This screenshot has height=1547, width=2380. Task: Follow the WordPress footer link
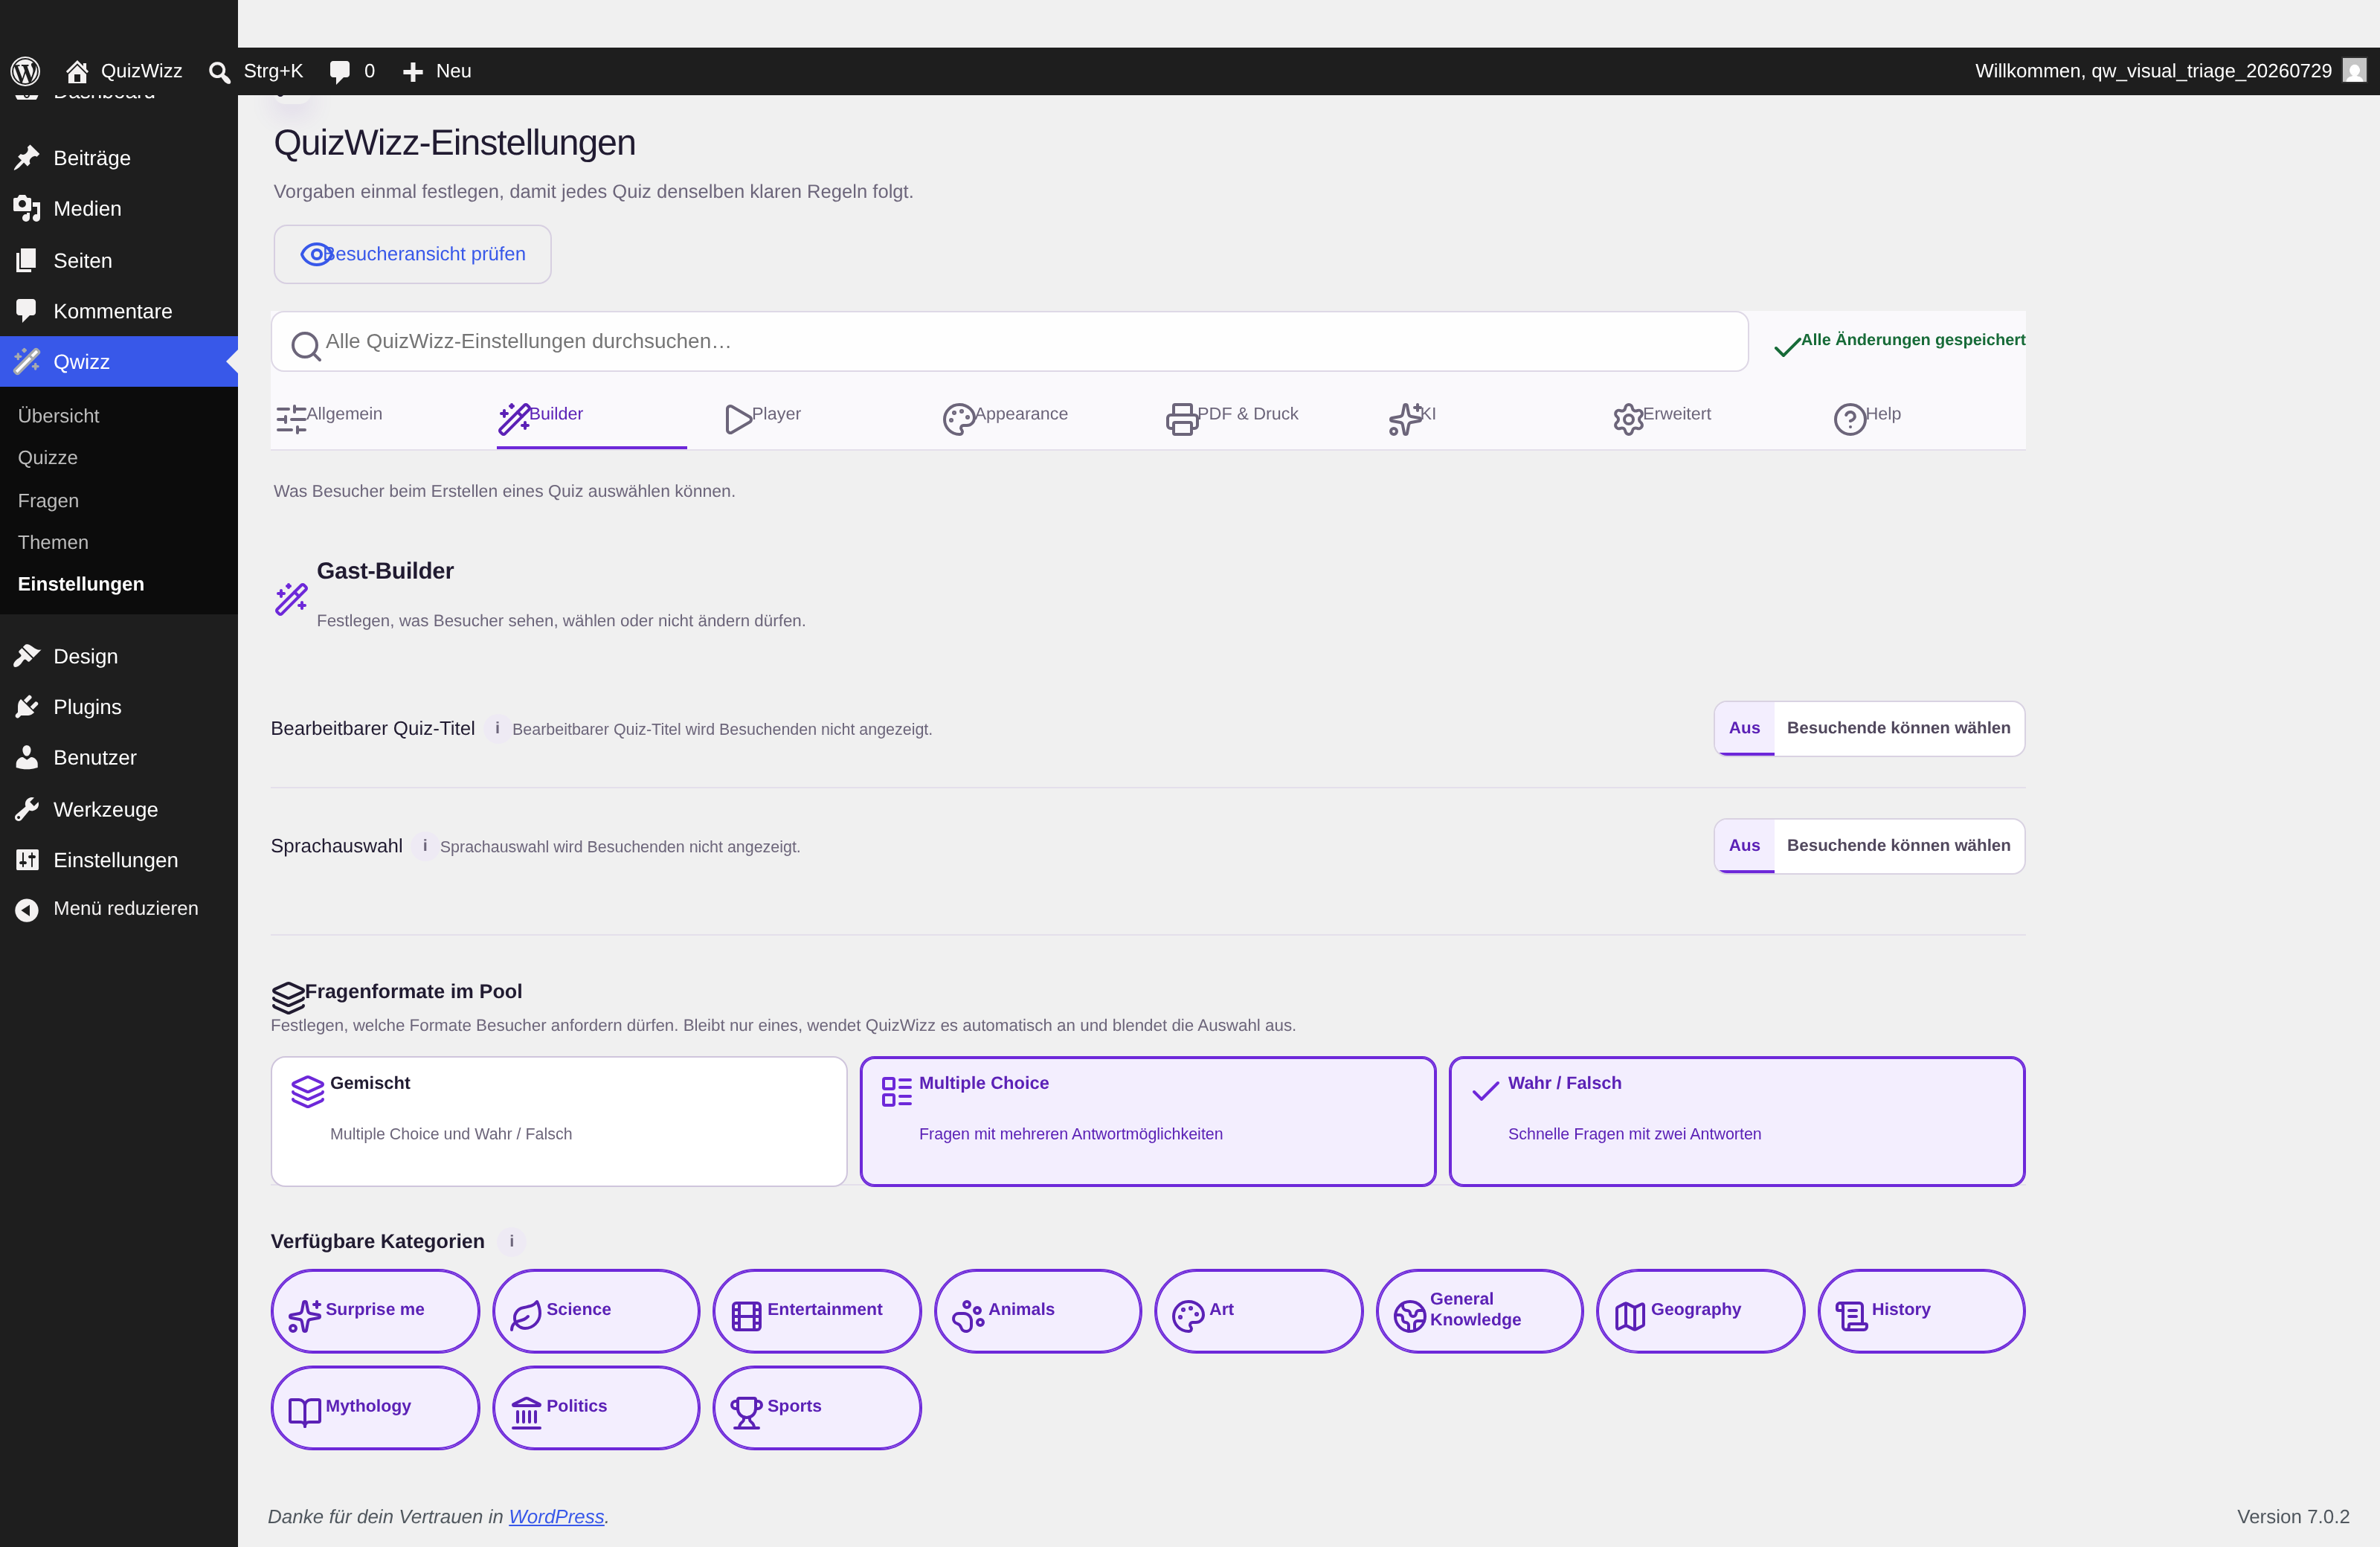tap(556, 1516)
